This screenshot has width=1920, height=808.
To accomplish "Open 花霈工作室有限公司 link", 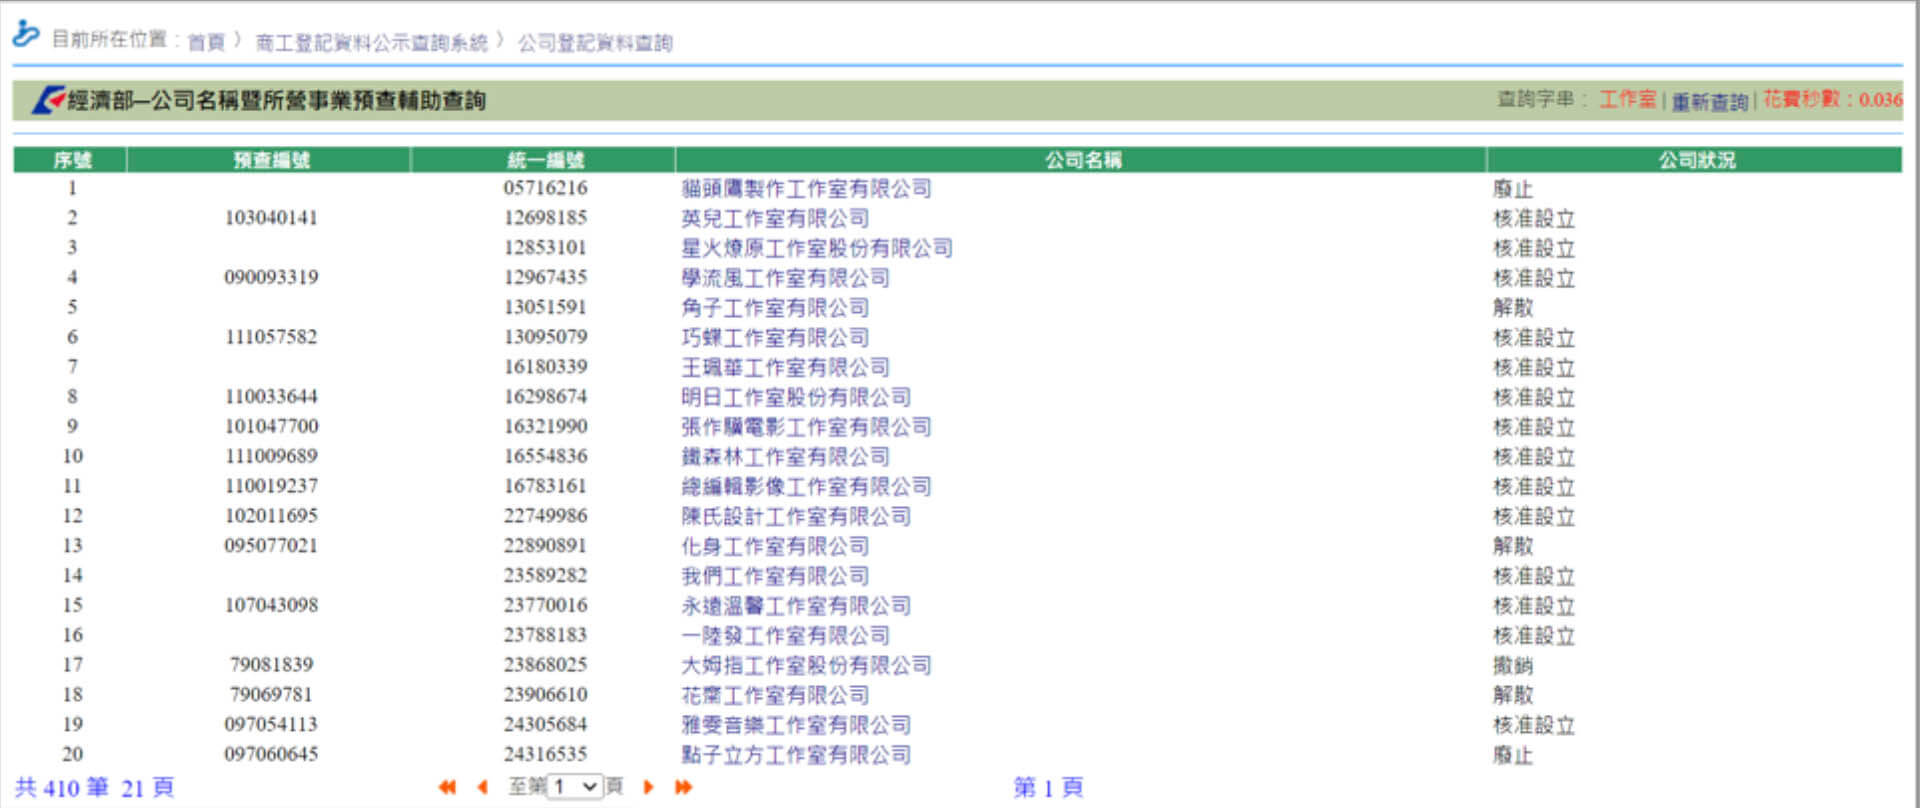I will coord(775,695).
